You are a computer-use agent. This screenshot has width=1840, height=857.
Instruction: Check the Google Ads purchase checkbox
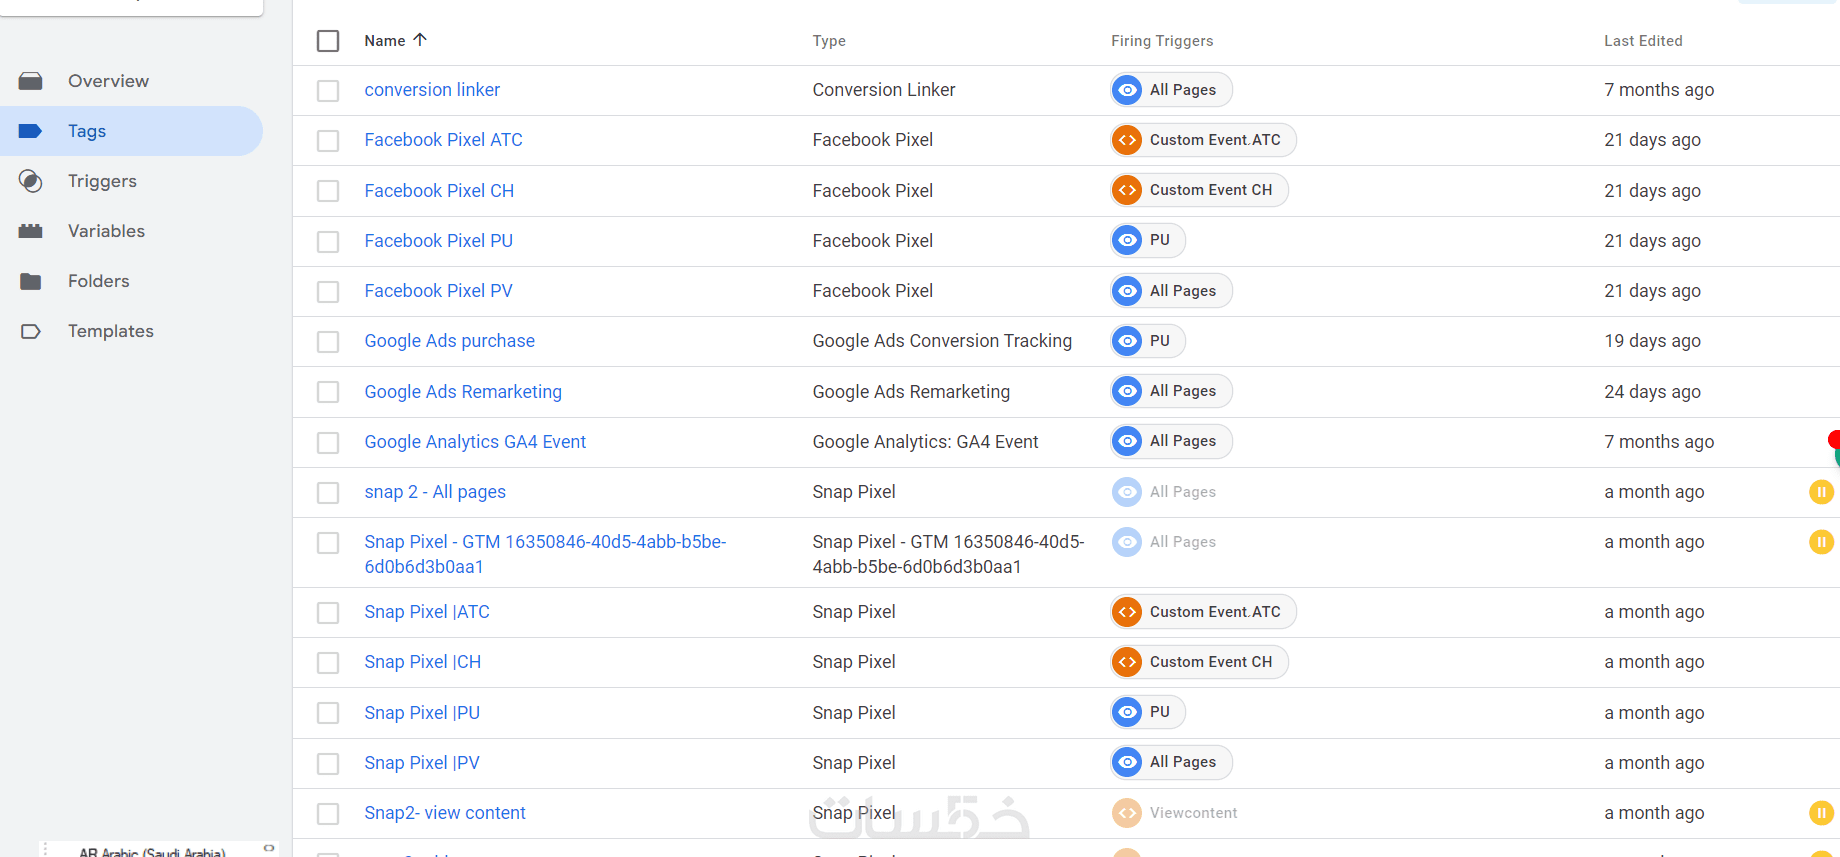click(x=328, y=342)
